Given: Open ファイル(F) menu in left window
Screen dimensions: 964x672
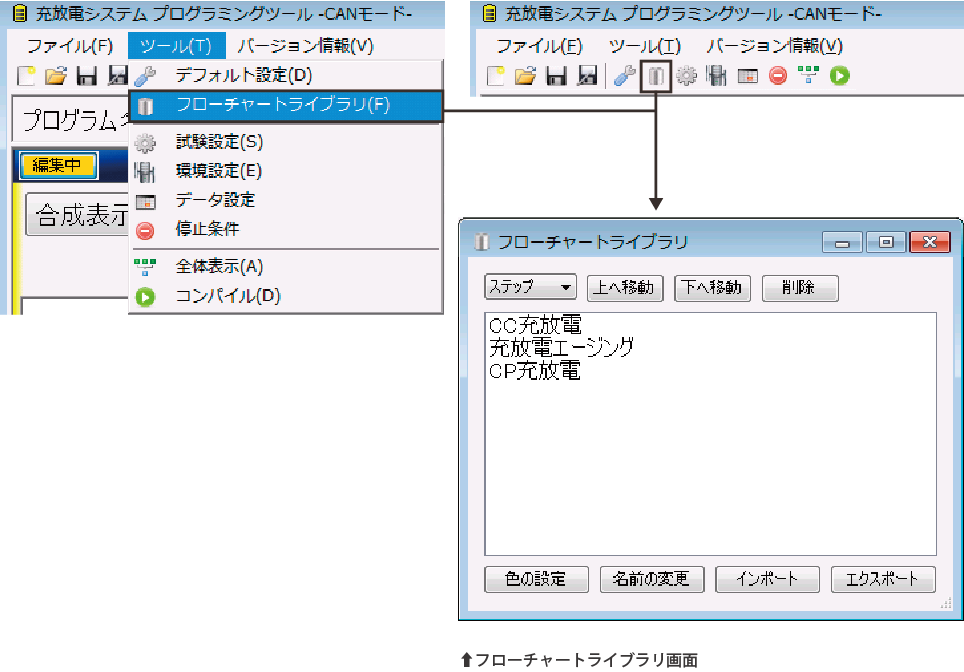Looking at the screenshot, I should click(x=70, y=46).
